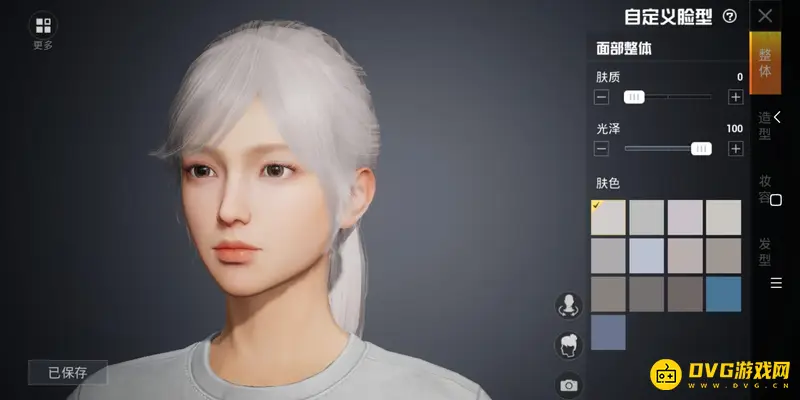Image resolution: width=800 pixels, height=400 pixels.
Task: Click the 自定义脸型 title
Action: pos(668,17)
